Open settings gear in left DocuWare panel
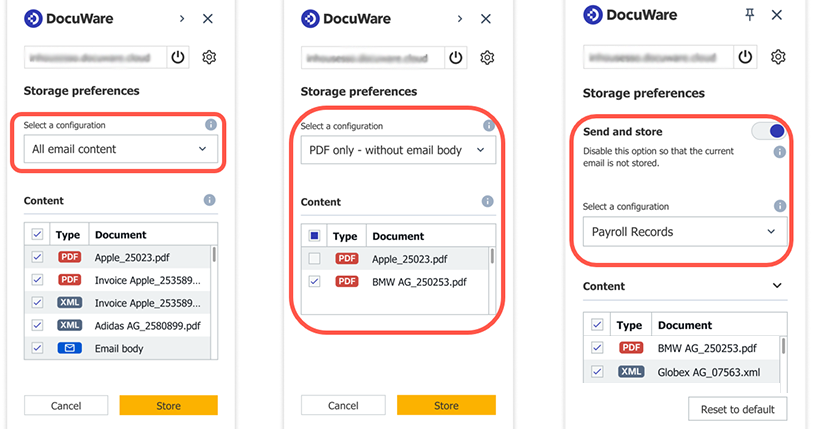Screen dimensions: 817x432 [x=209, y=57]
